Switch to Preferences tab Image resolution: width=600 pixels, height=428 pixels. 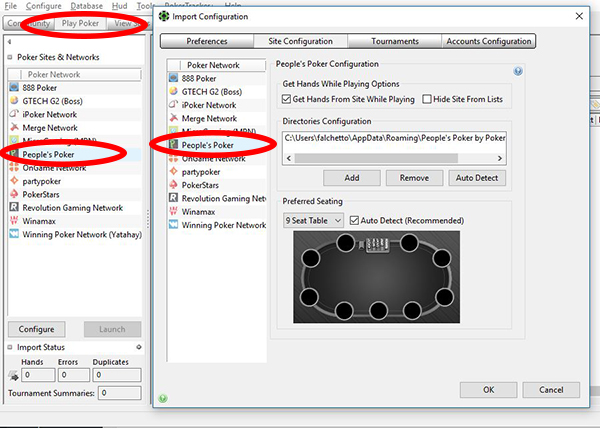pyautogui.click(x=207, y=41)
